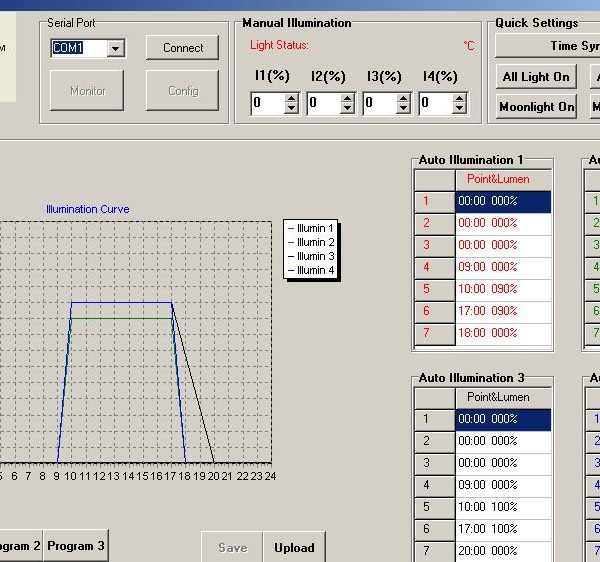Click the Upload button
Image resolution: width=600 pixels, height=562 pixels.
click(x=294, y=547)
